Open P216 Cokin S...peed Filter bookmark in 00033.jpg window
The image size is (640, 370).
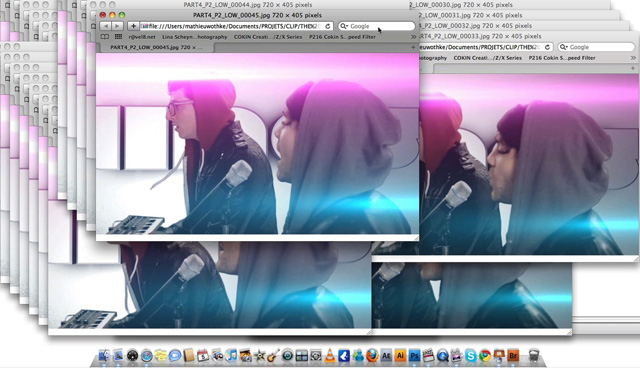click(562, 58)
